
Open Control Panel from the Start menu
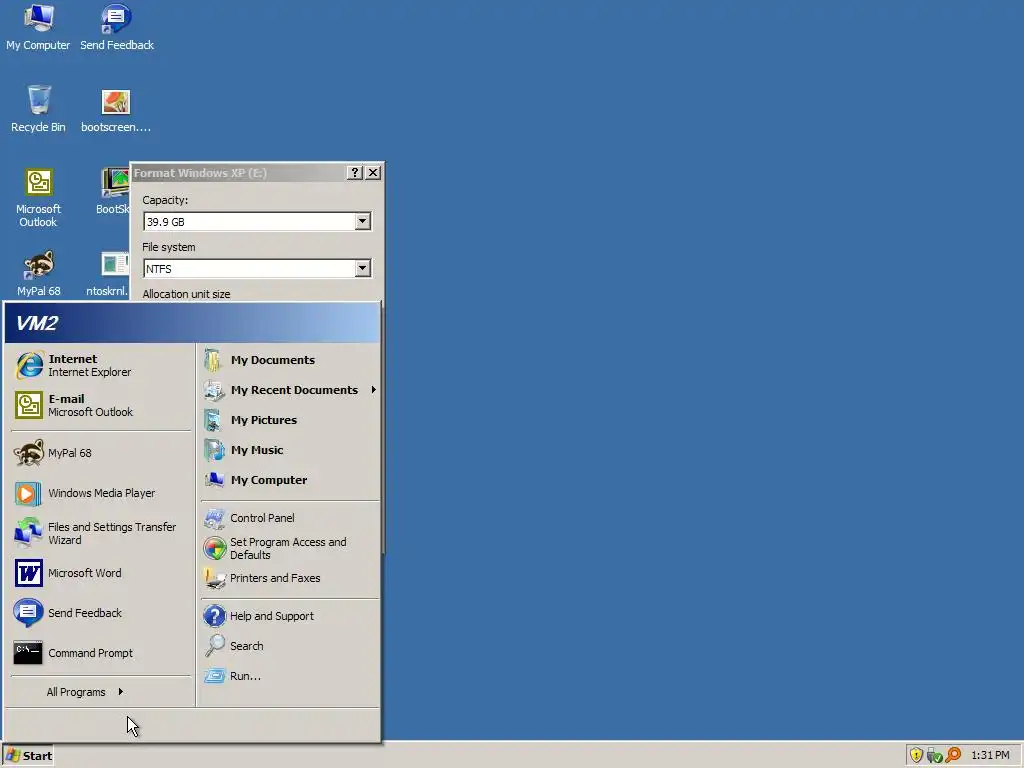click(289, 518)
